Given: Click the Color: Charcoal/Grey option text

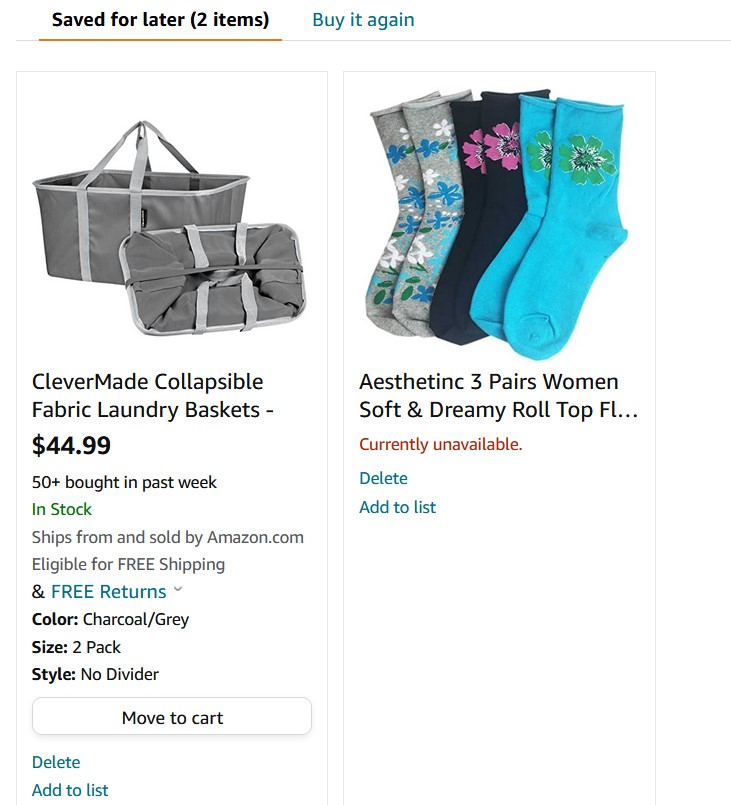Looking at the screenshot, I should [x=110, y=619].
